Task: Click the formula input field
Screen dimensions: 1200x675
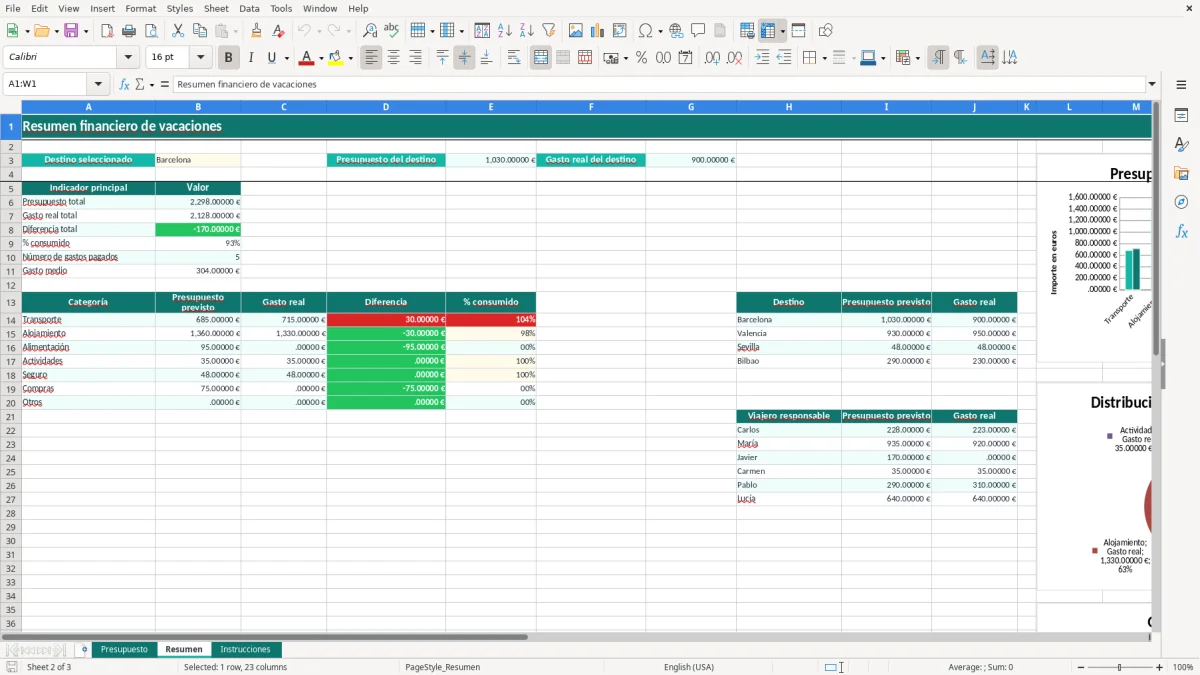Action: (659, 84)
